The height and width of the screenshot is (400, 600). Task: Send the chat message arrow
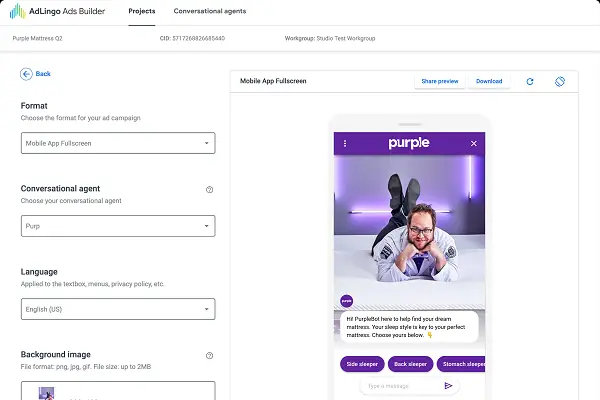[448, 385]
